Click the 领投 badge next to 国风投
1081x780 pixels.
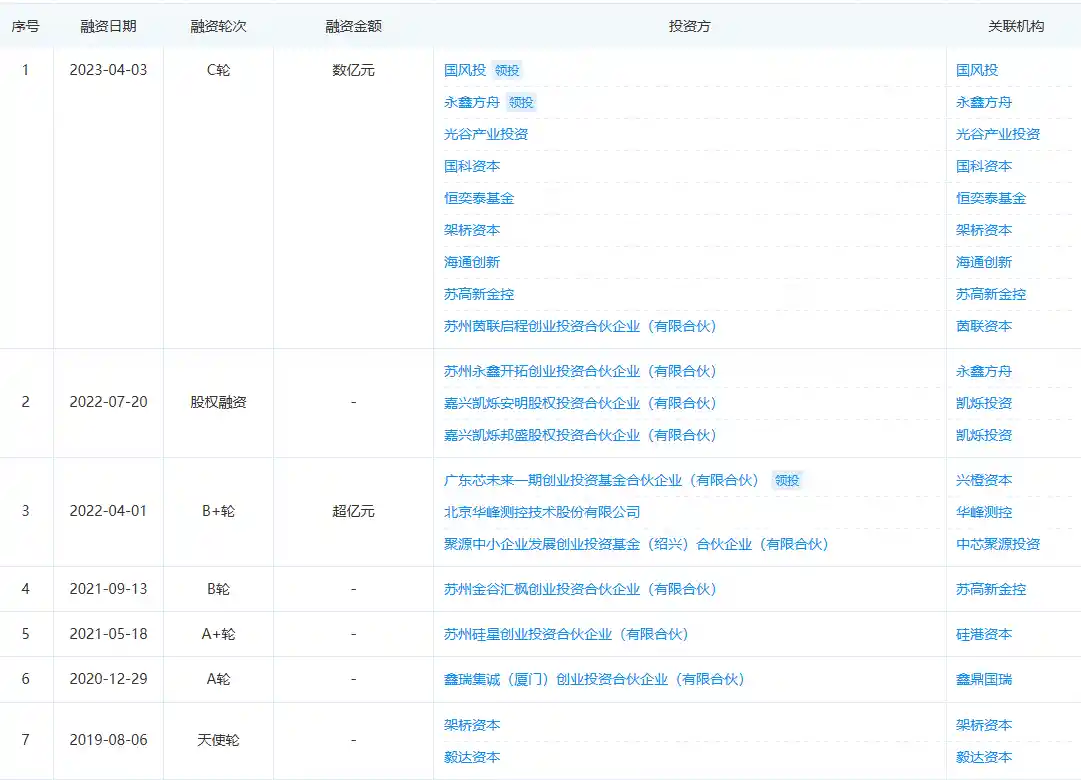point(506,70)
